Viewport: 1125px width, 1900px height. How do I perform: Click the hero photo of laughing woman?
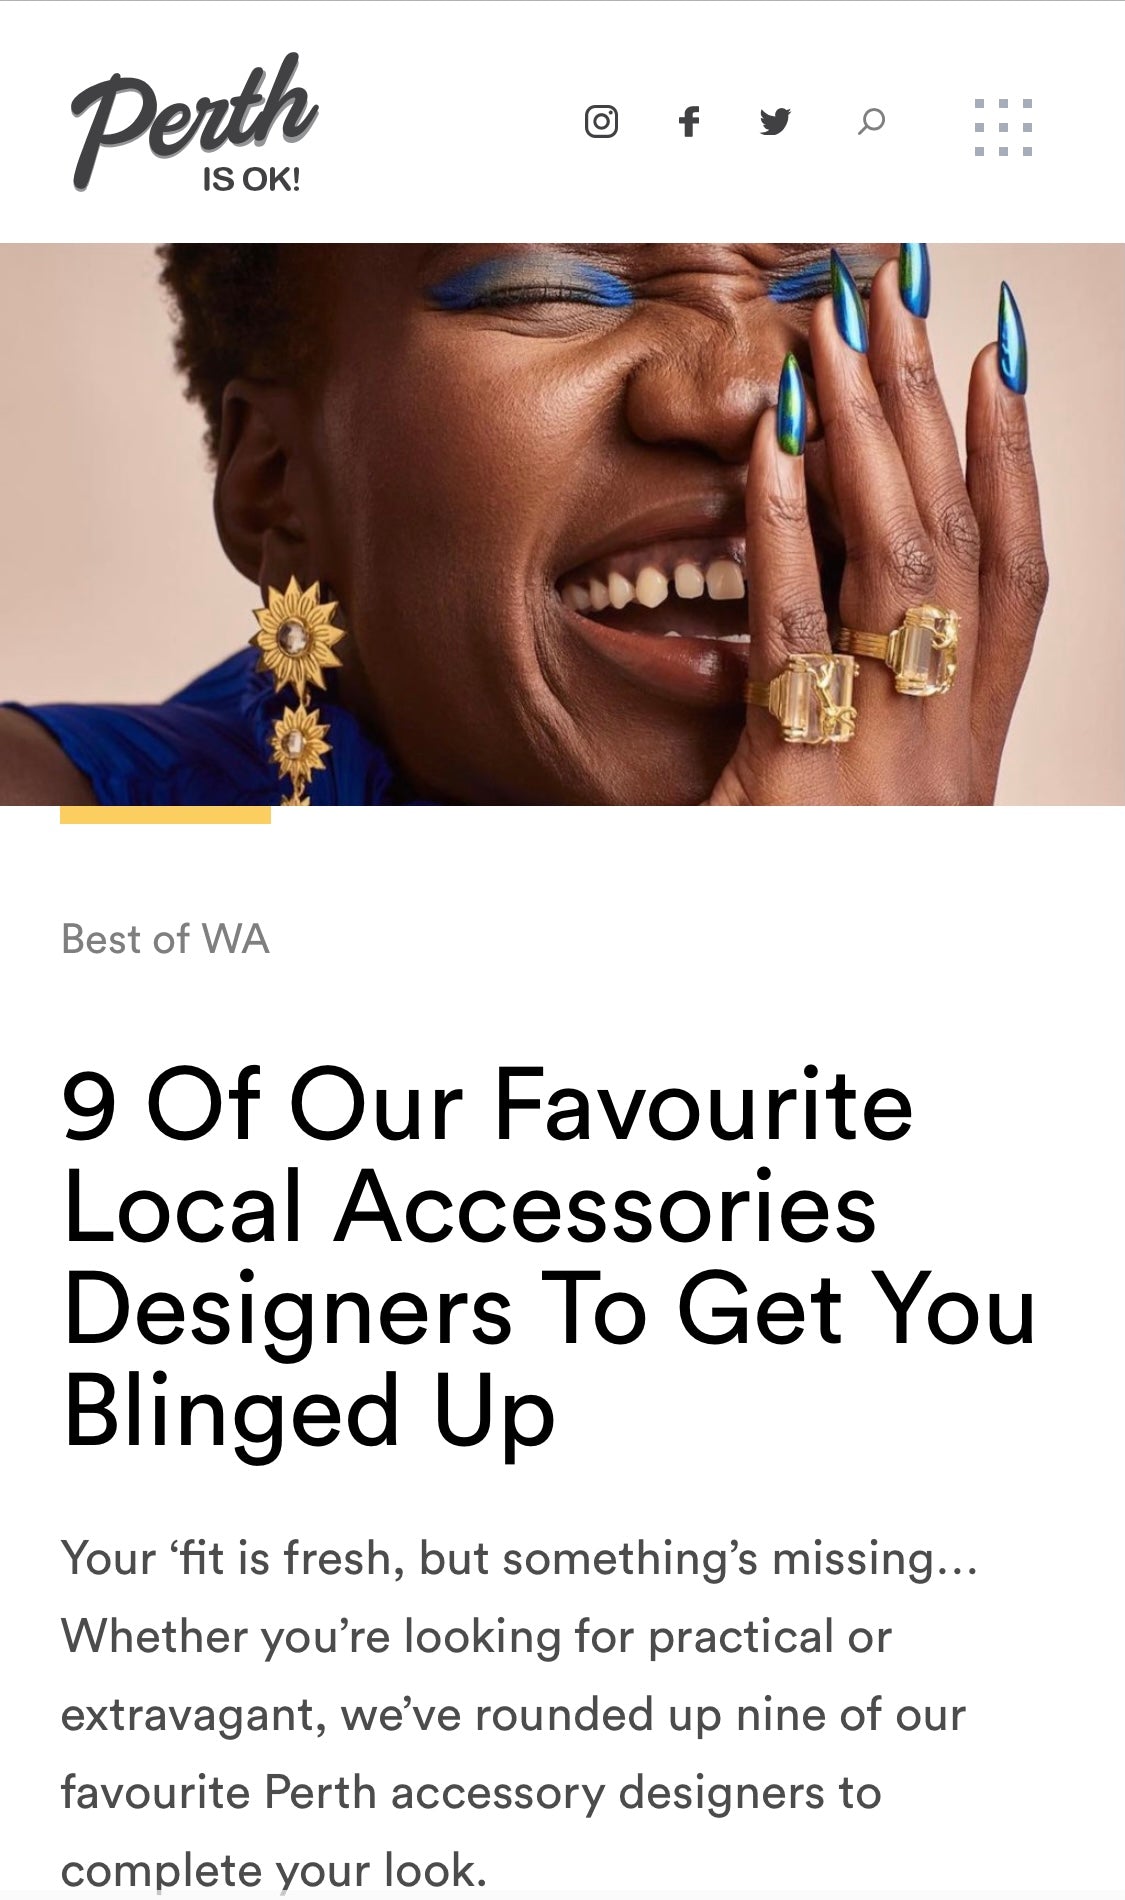(x=562, y=524)
